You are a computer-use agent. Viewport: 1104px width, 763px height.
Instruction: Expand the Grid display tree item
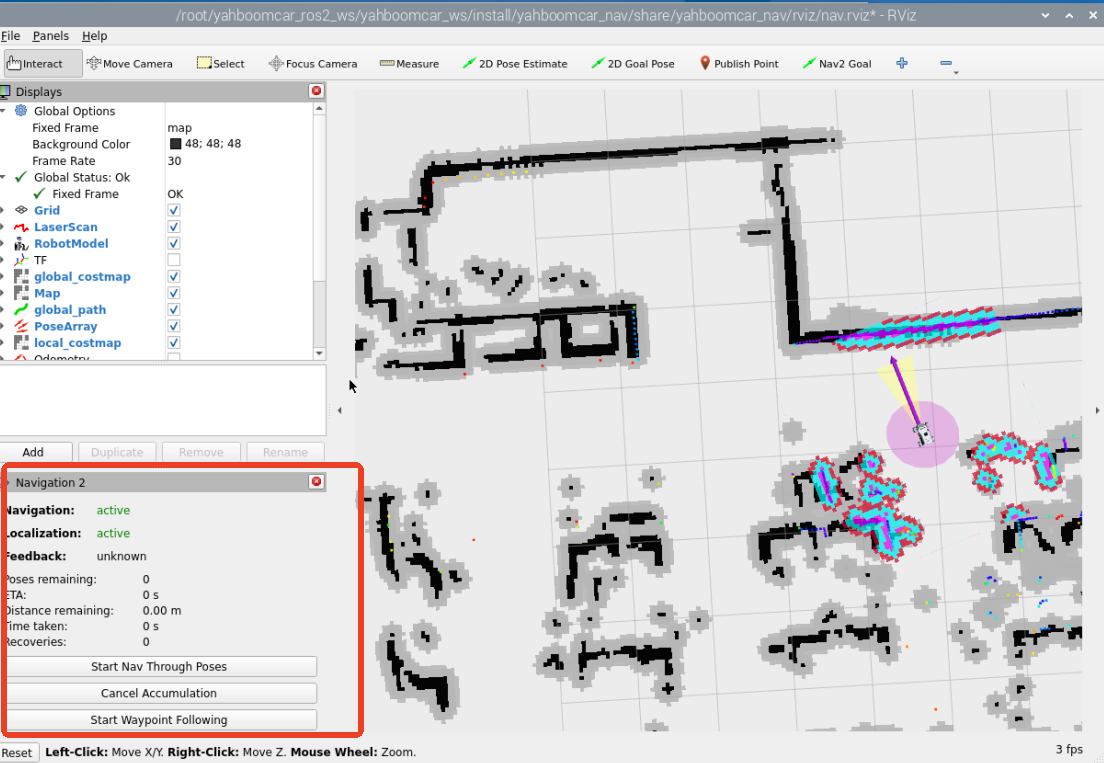4,211
